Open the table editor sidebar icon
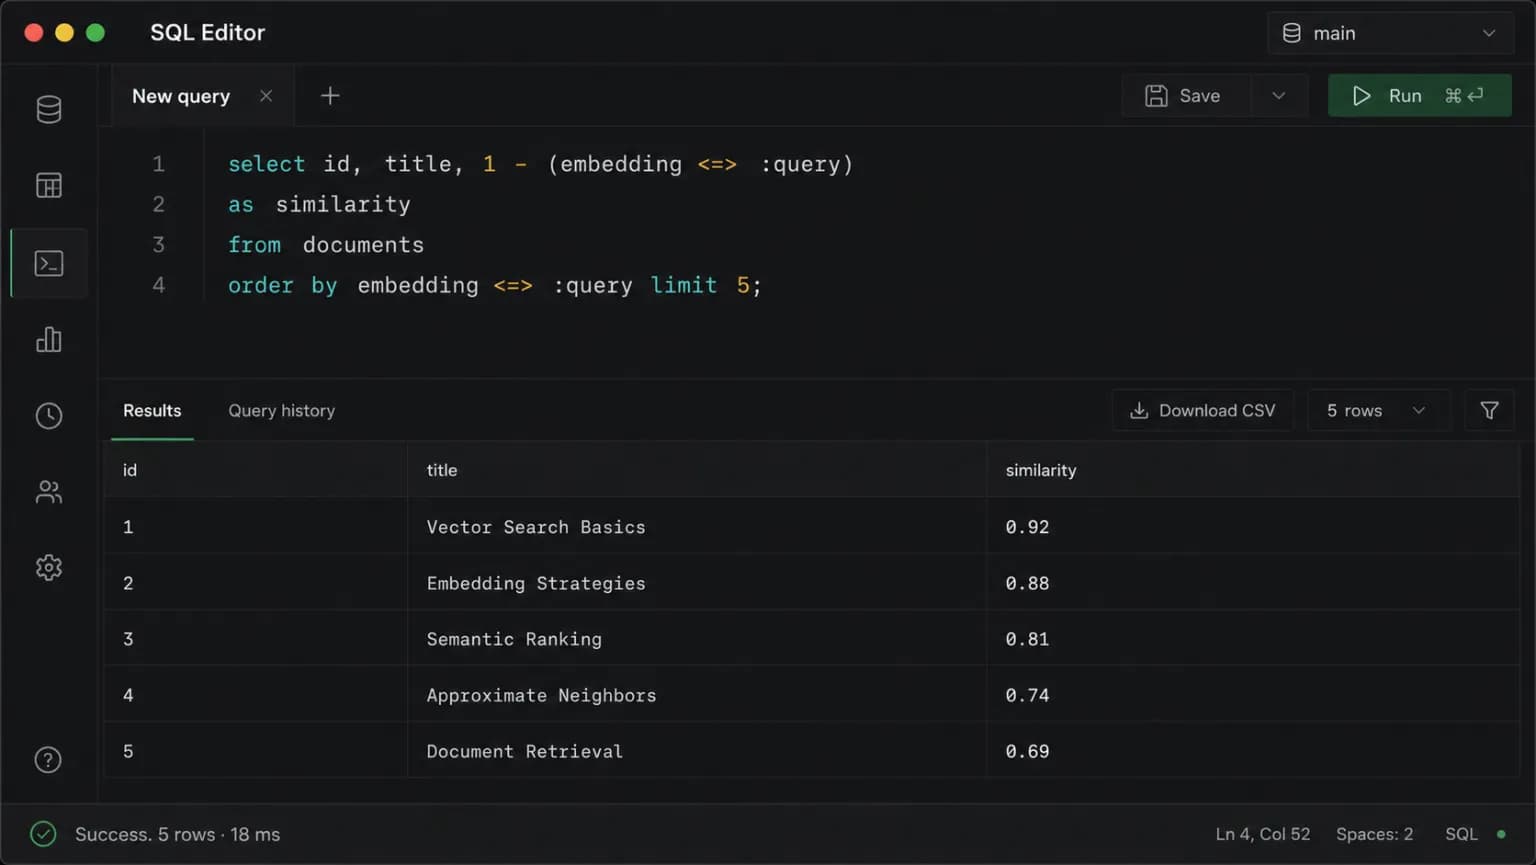 (49, 186)
